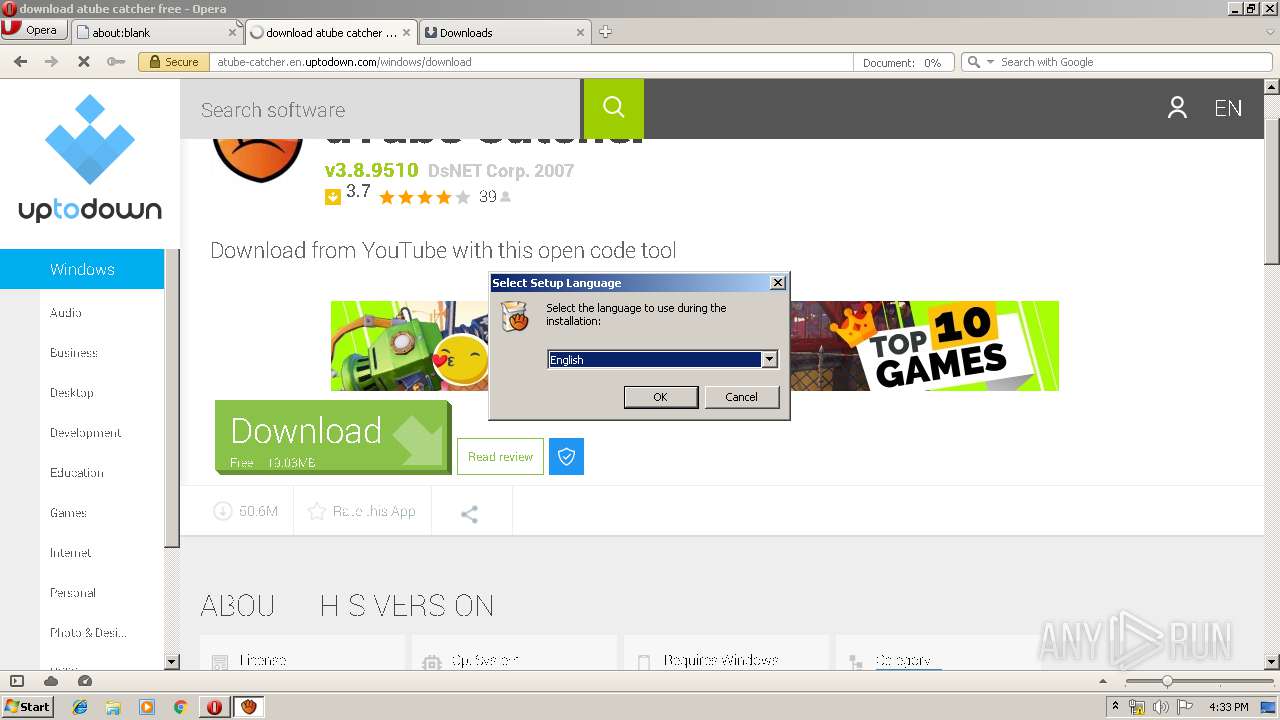Go back with the back arrow
Viewport: 1280px width, 720px height.
pyautogui.click(x=20, y=61)
